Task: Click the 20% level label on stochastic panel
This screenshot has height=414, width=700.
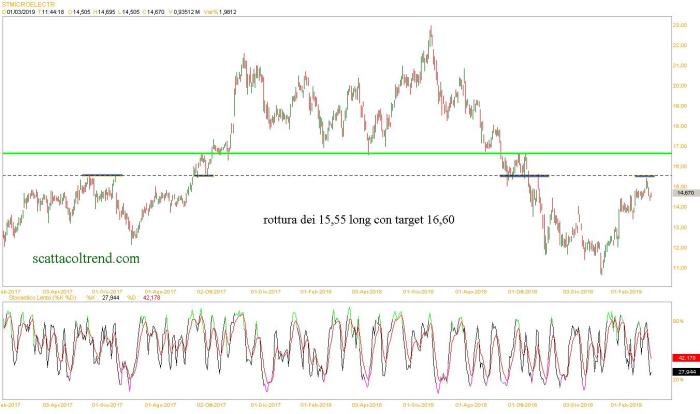Action: pos(678,380)
